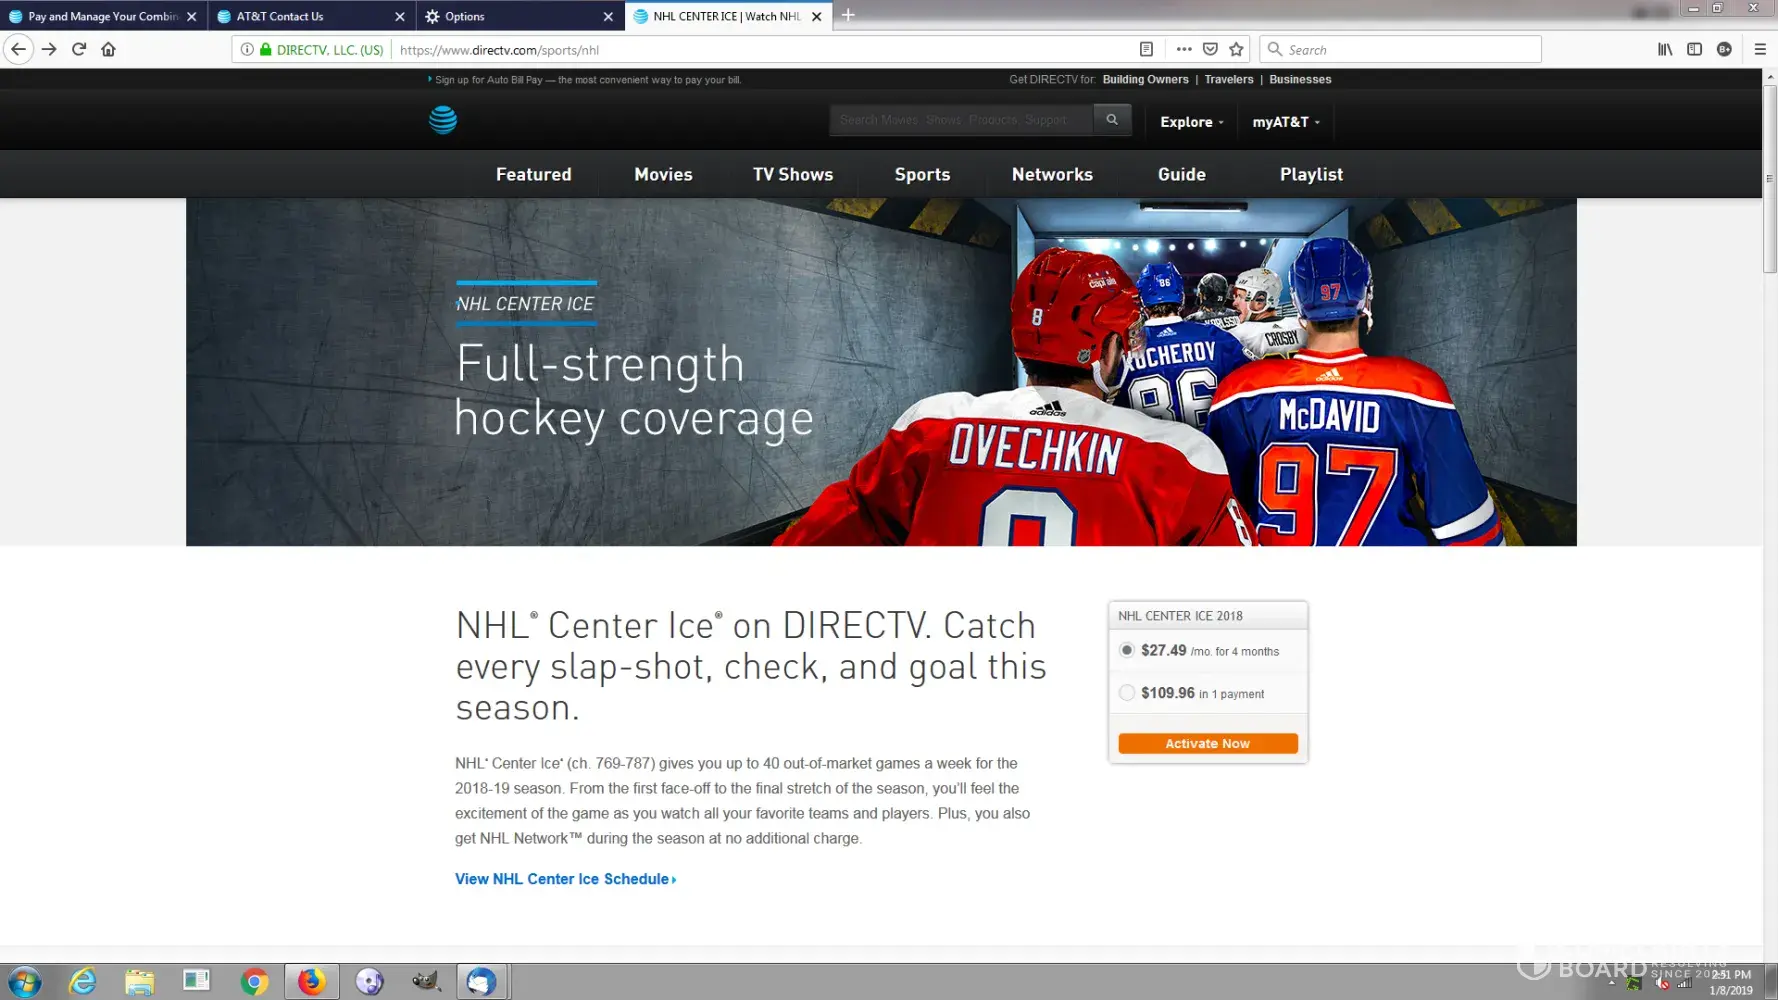Open Chrome from the taskbar
This screenshot has height=1000, width=1778.
pyautogui.click(x=254, y=982)
